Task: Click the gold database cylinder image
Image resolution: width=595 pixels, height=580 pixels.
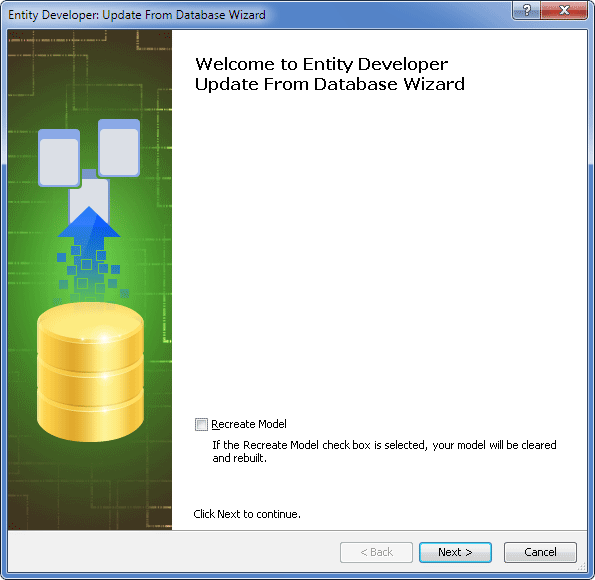Action: pos(90,372)
